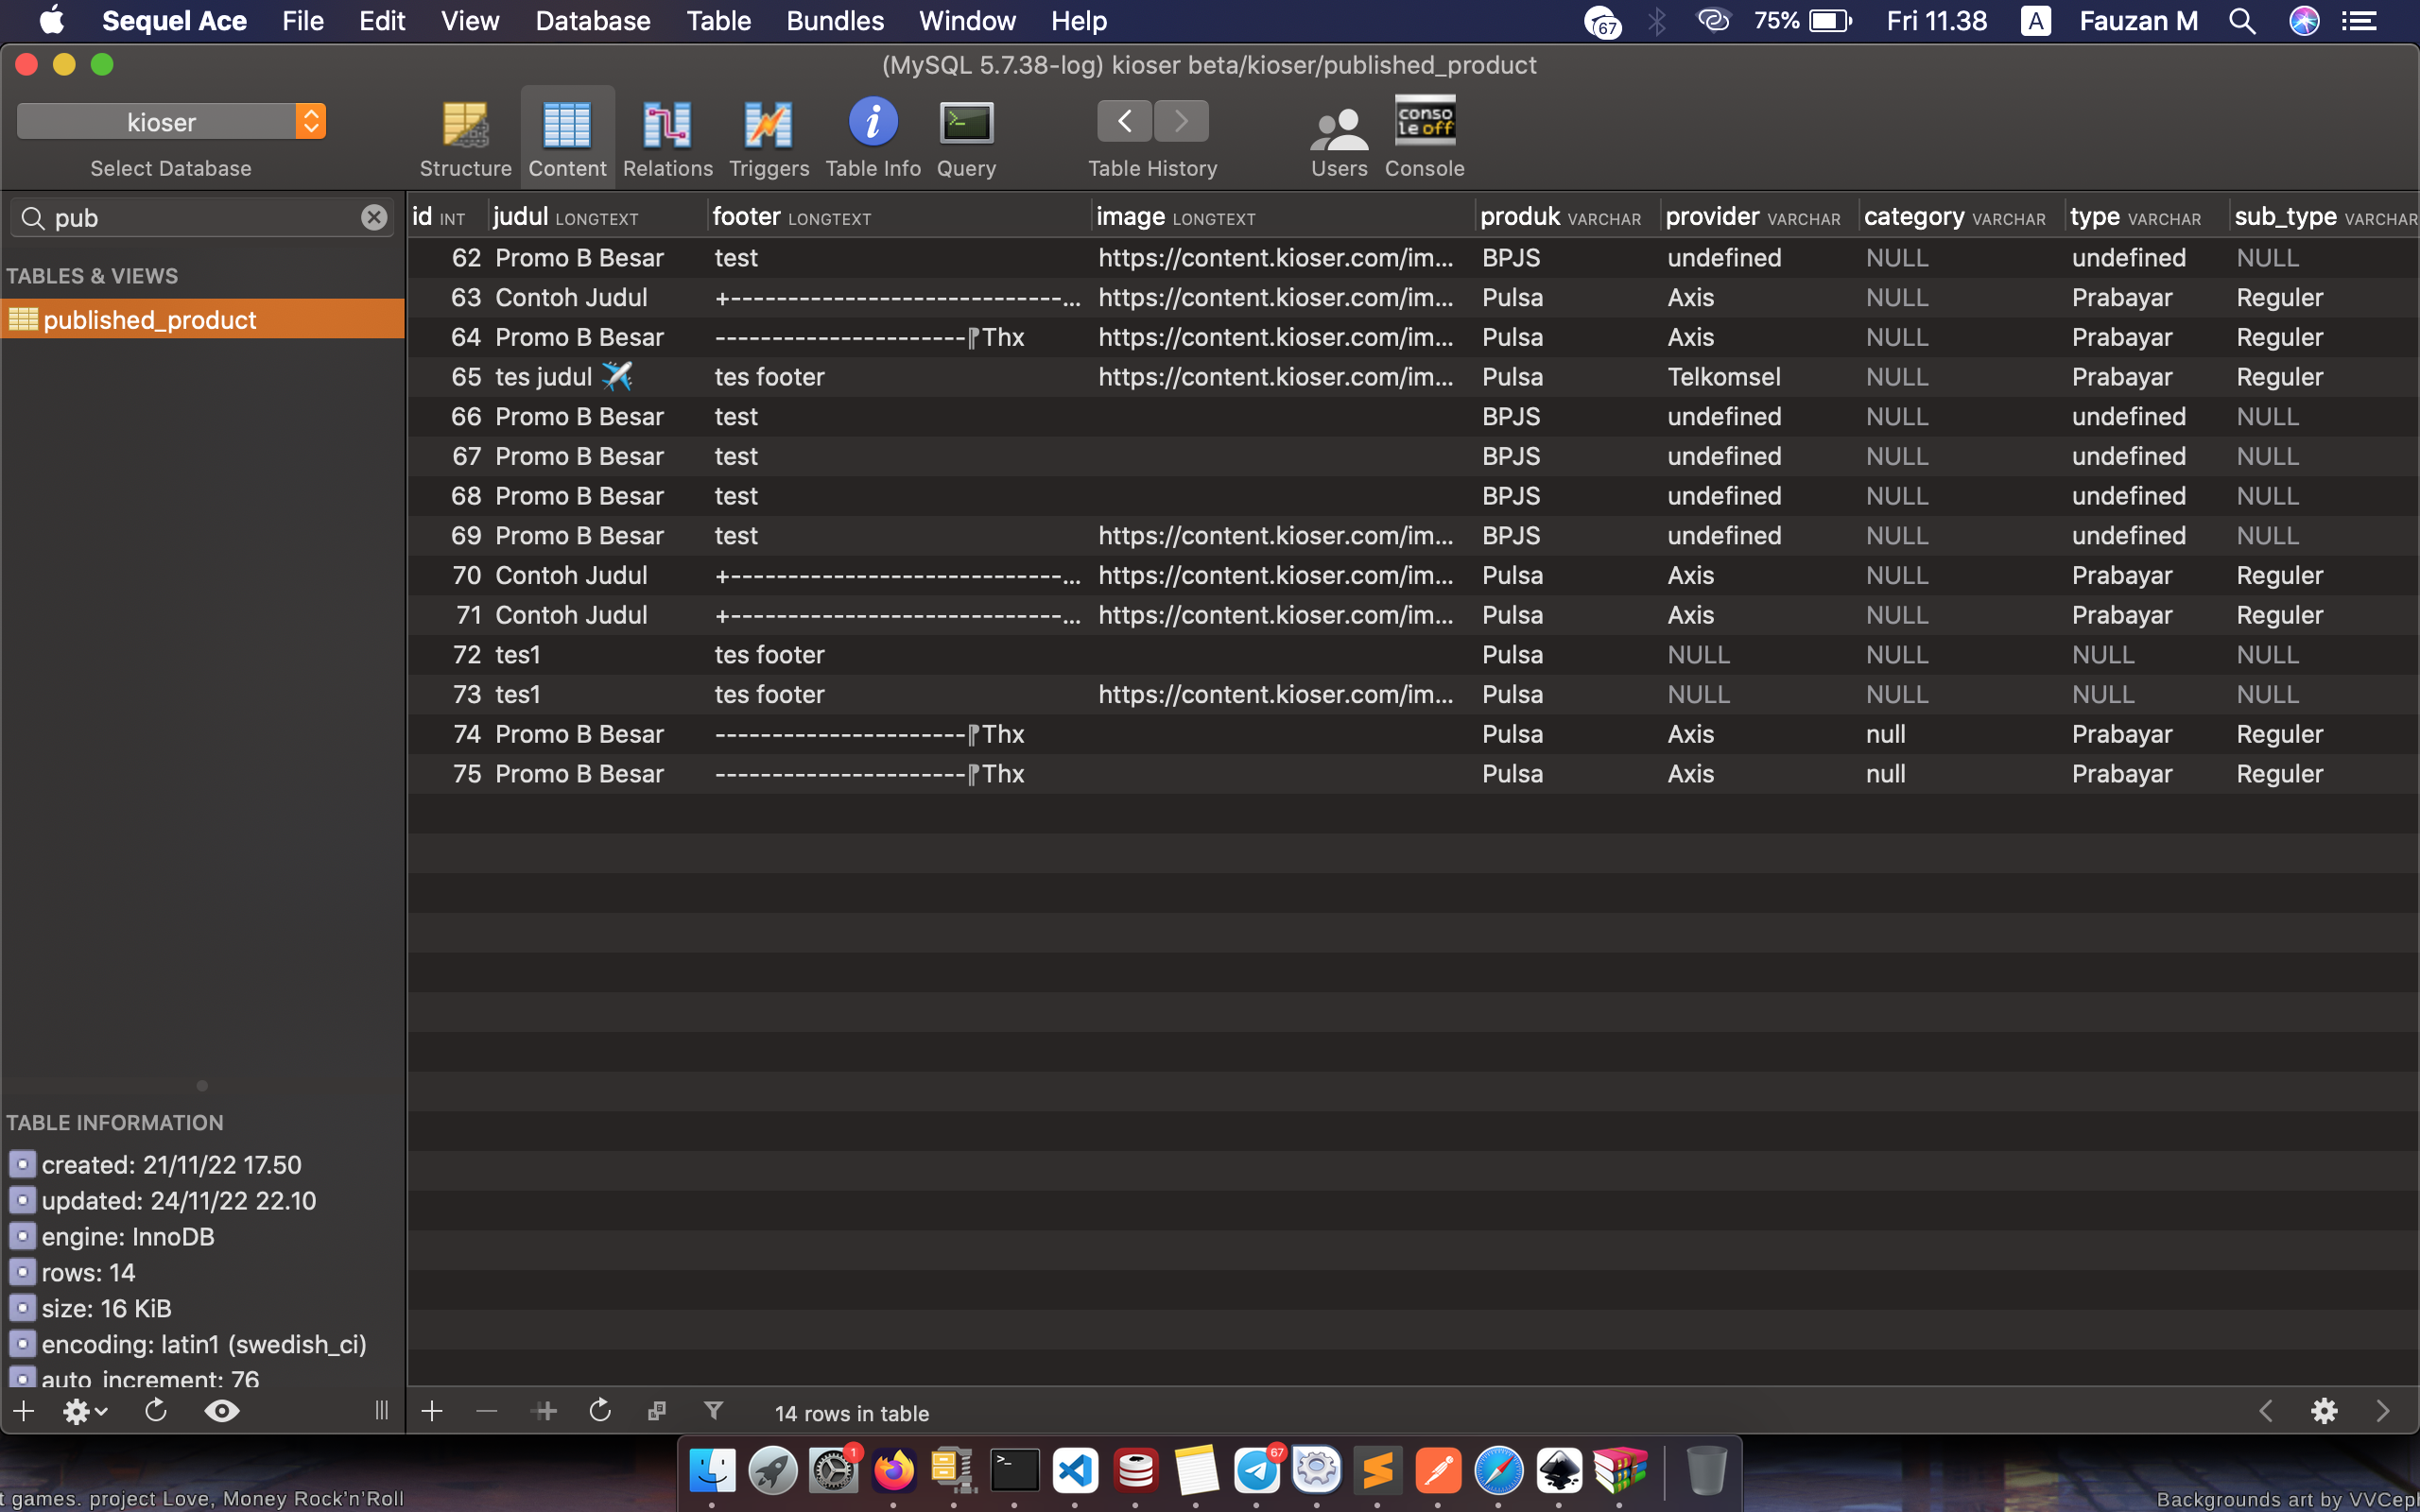Viewport: 2420px width, 1512px height.
Task: Sort by the id column header
Action: (448, 217)
